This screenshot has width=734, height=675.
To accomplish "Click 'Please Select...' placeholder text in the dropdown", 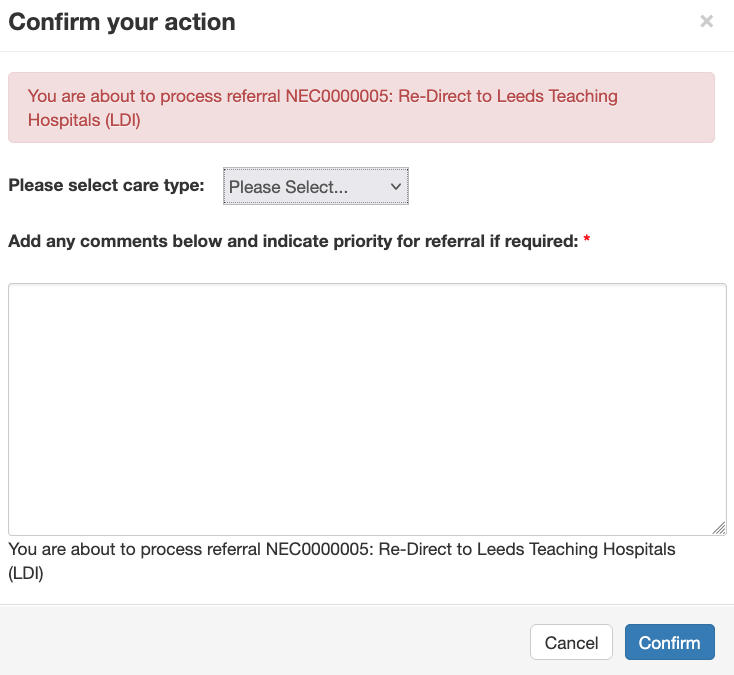I will coord(288,187).
